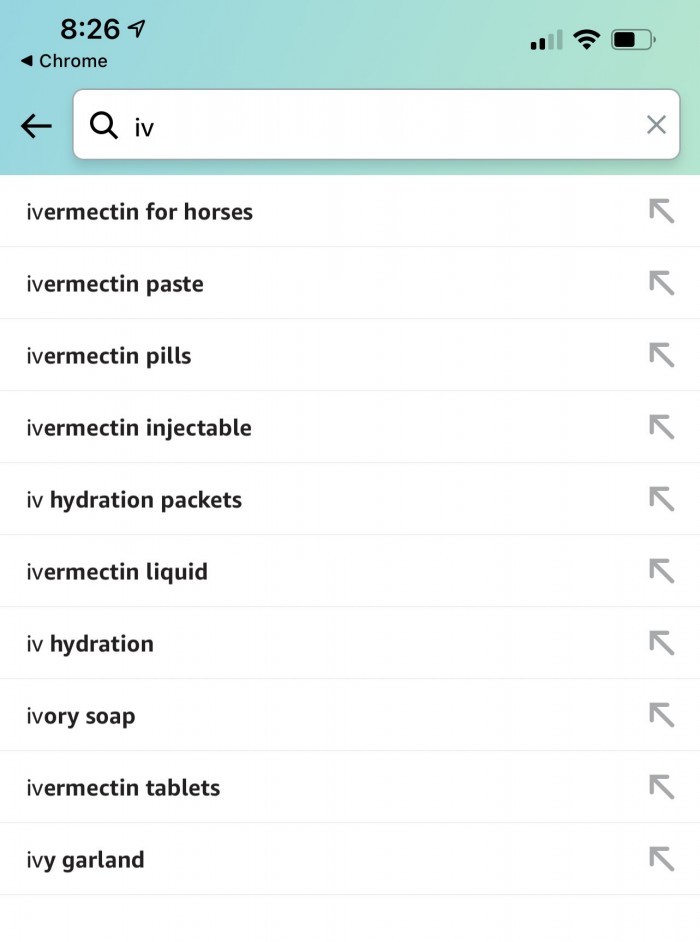Choose the "iv hydration" suggestion
This screenshot has height=942, width=700.
(90, 644)
